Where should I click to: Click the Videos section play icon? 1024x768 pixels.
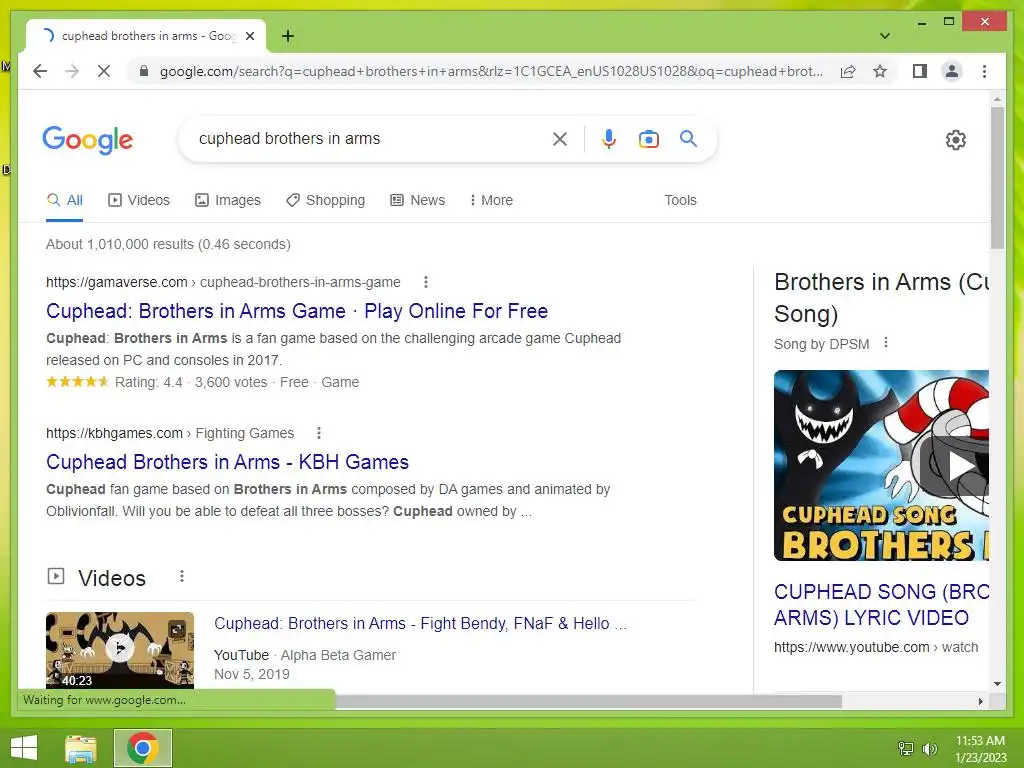[x=56, y=576]
